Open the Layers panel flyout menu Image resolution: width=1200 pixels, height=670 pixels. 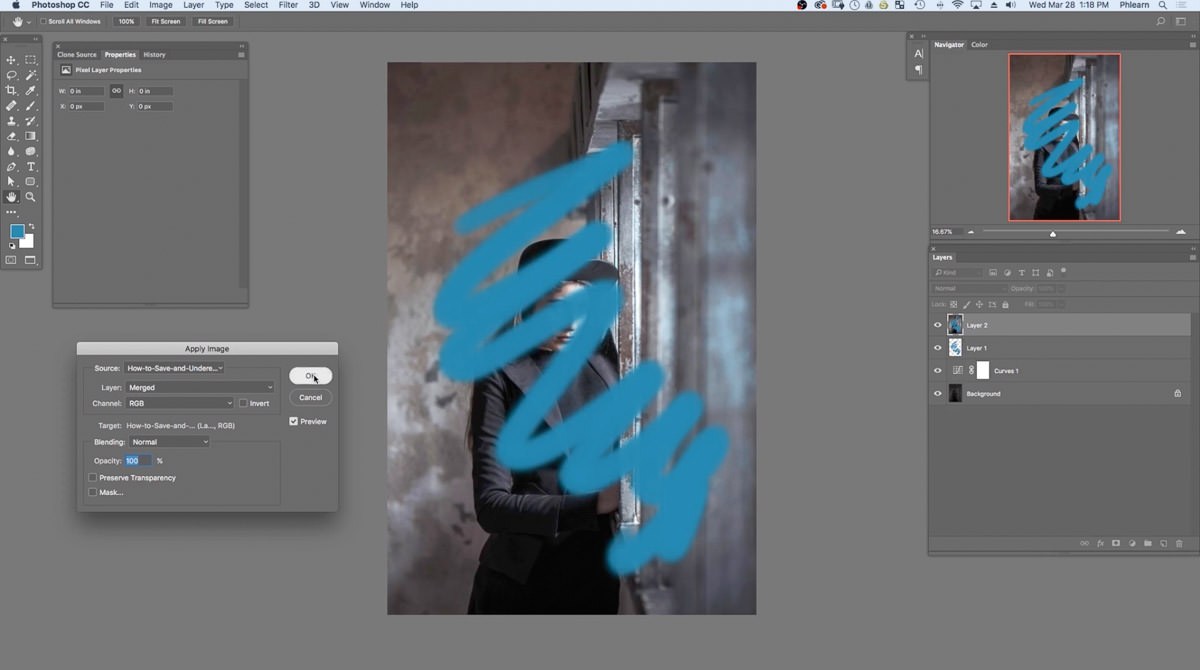click(x=1191, y=257)
